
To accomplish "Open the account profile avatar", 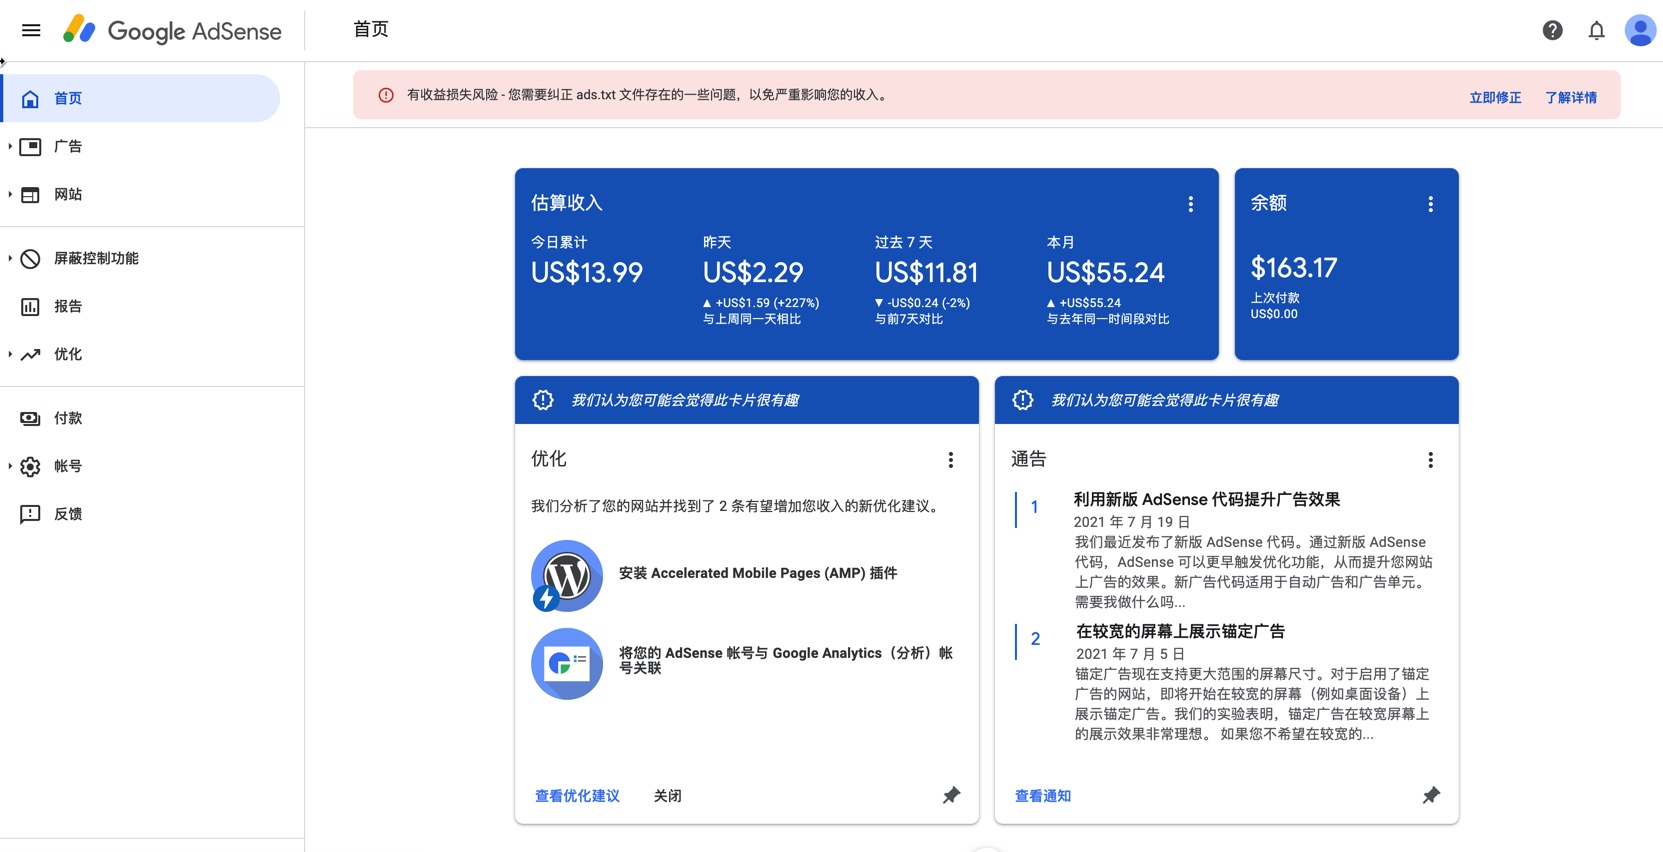I will [x=1640, y=30].
